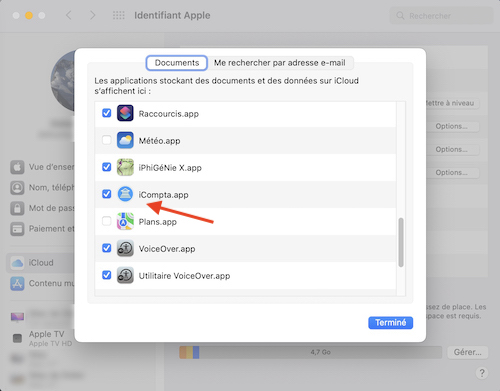
Task: Click the Identifiant Apple window title
Action: [x=172, y=15]
